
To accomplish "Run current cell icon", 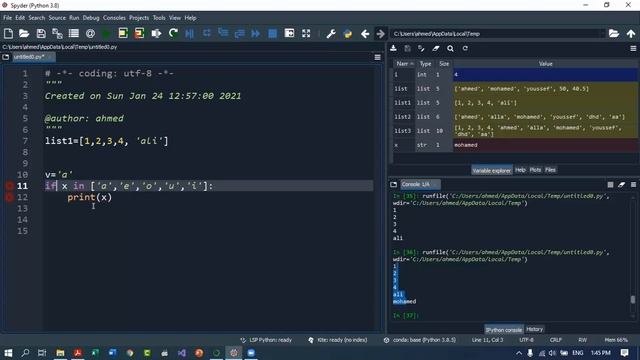I will [x=123, y=33].
